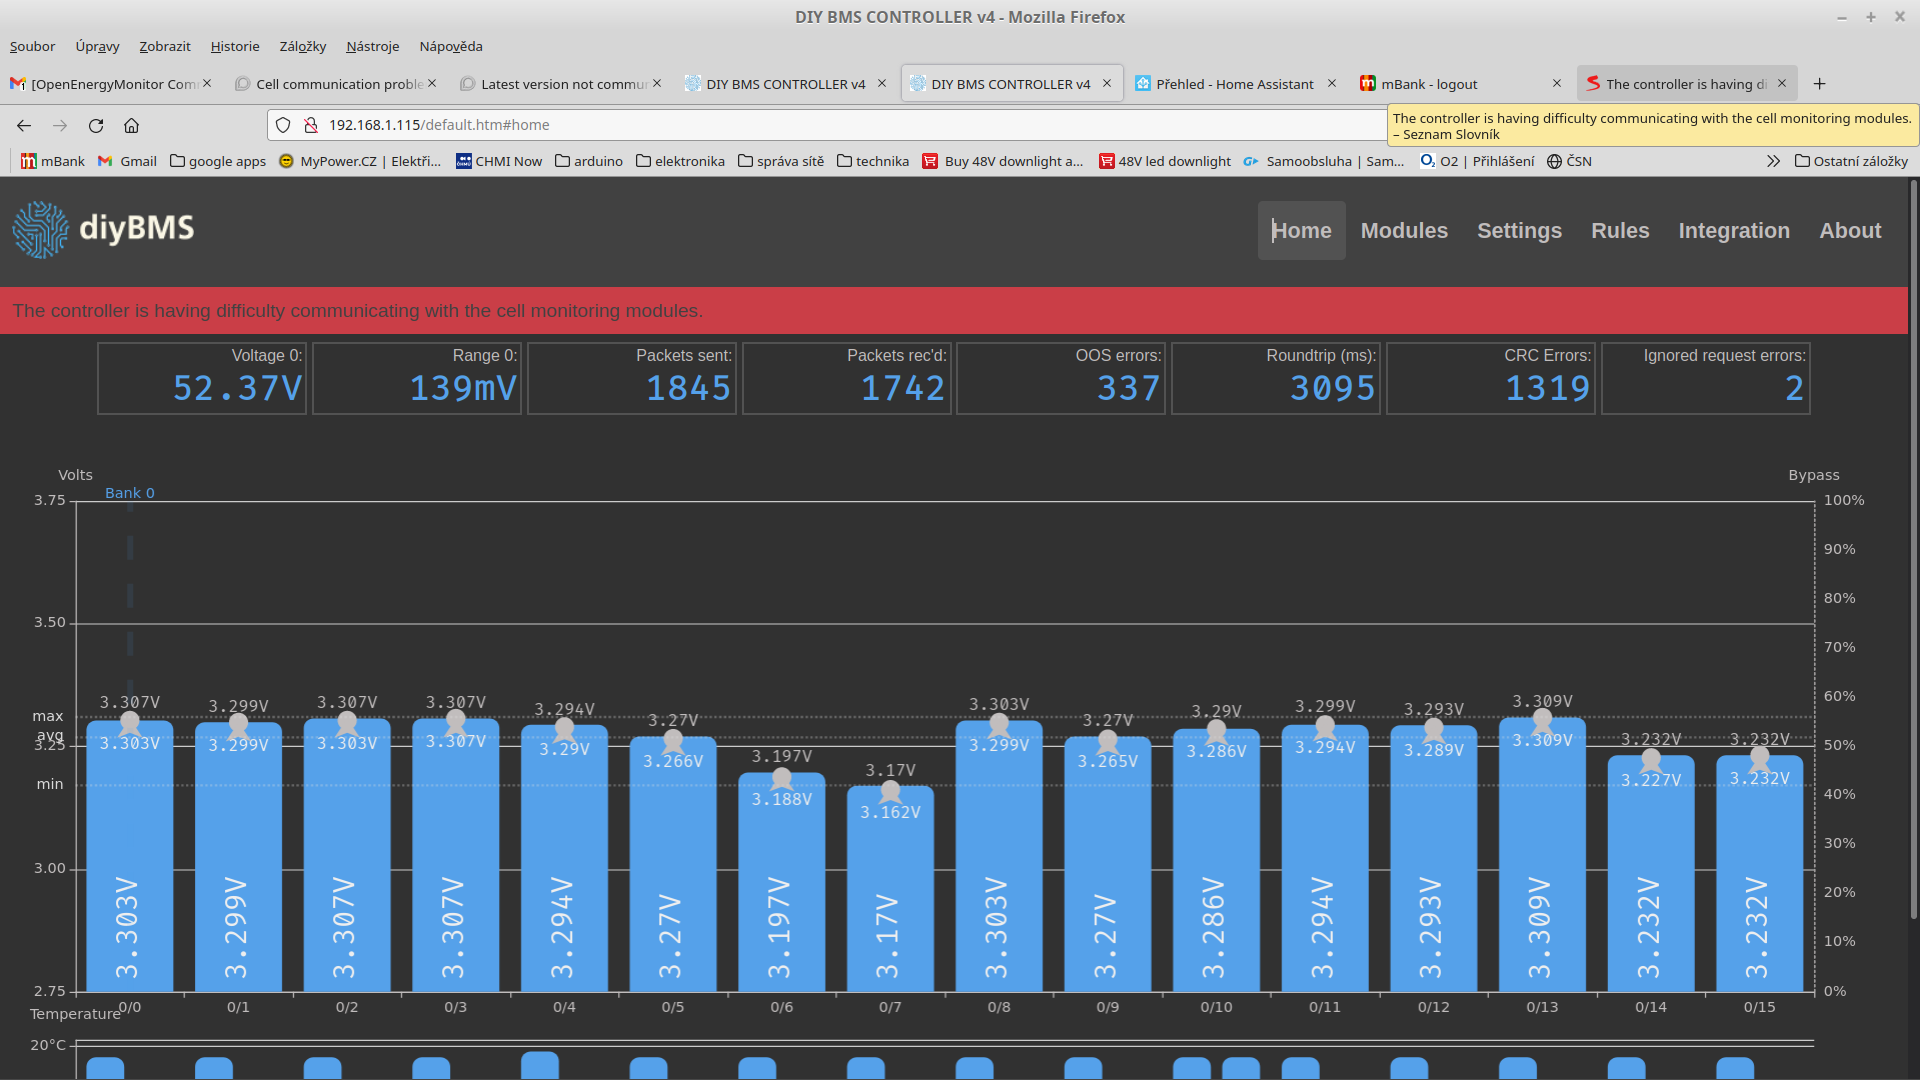Click the red communication warning banner
Viewport: 1920px width, 1080px height.
[x=954, y=311]
